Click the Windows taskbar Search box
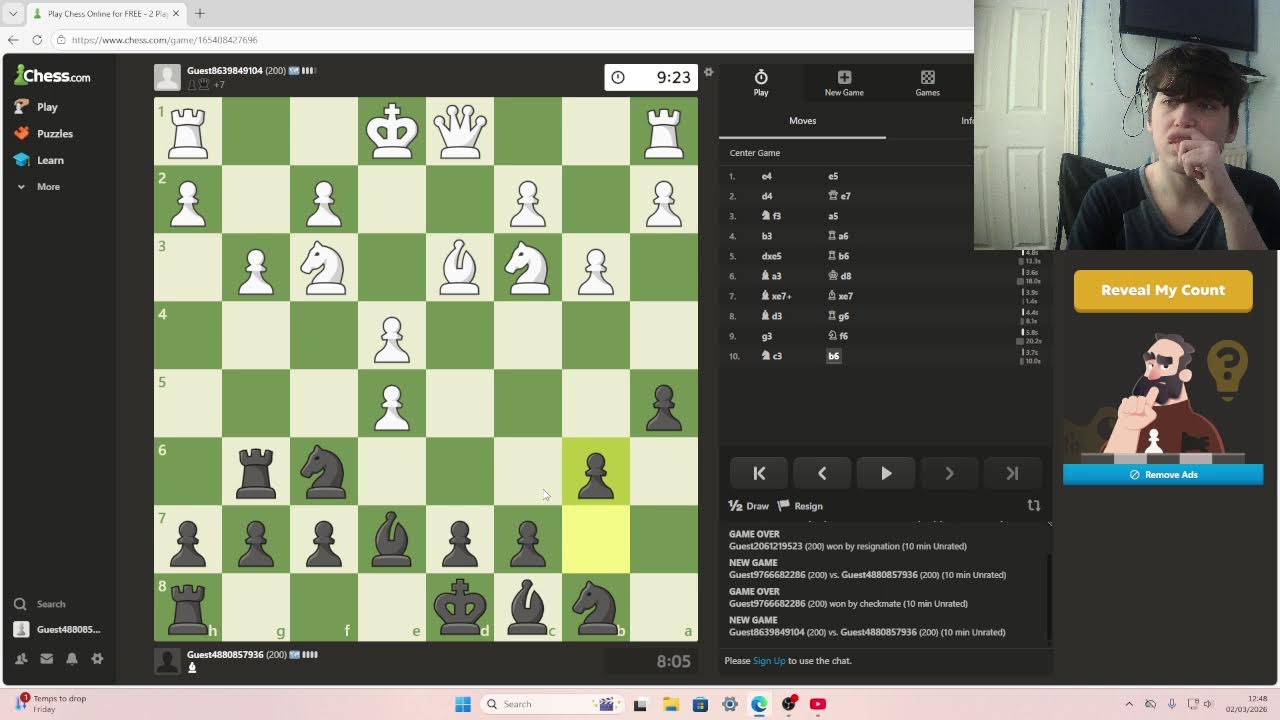 pyautogui.click(x=552, y=704)
